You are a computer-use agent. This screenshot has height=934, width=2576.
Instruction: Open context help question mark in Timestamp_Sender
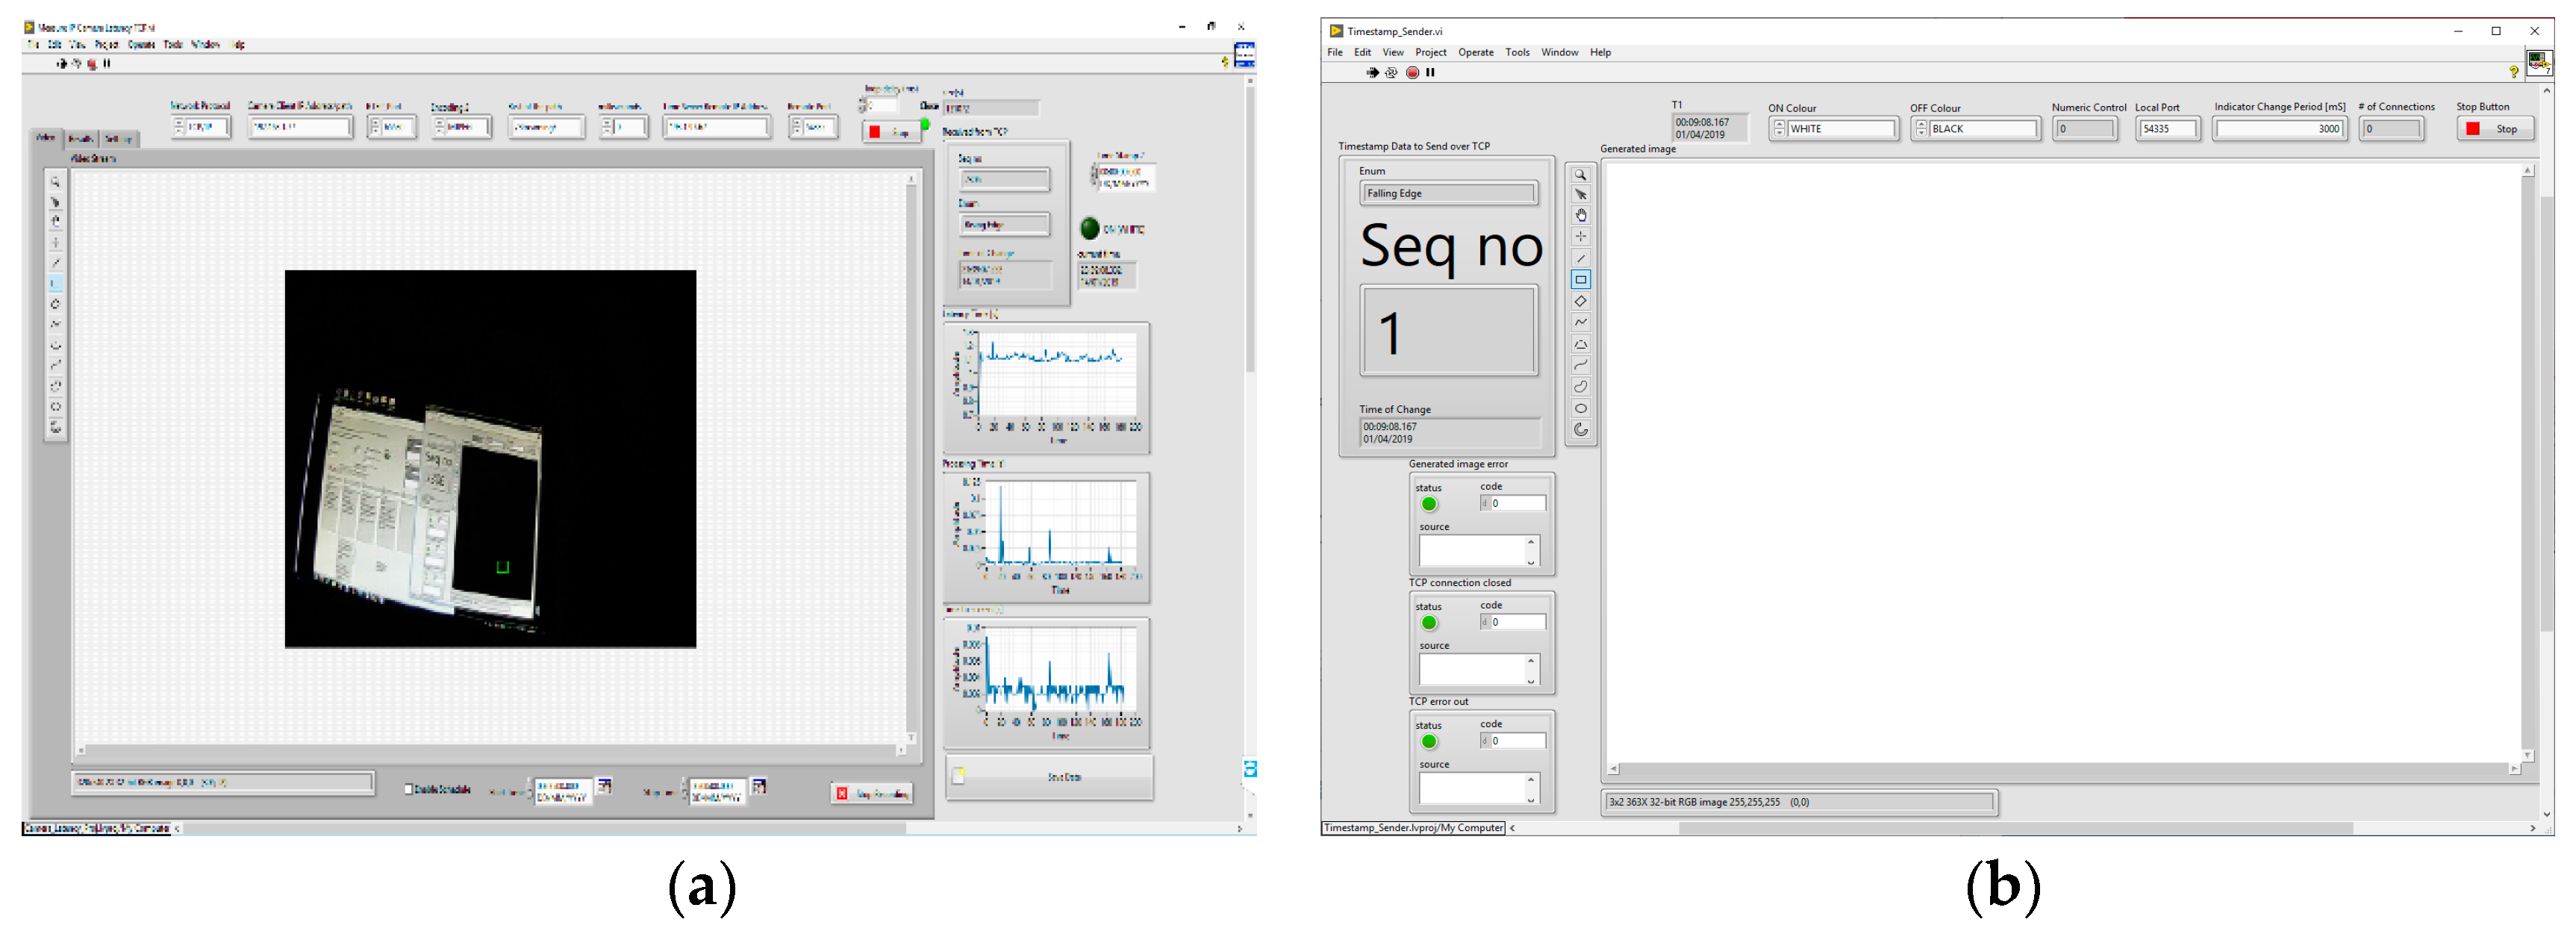click(x=2513, y=72)
